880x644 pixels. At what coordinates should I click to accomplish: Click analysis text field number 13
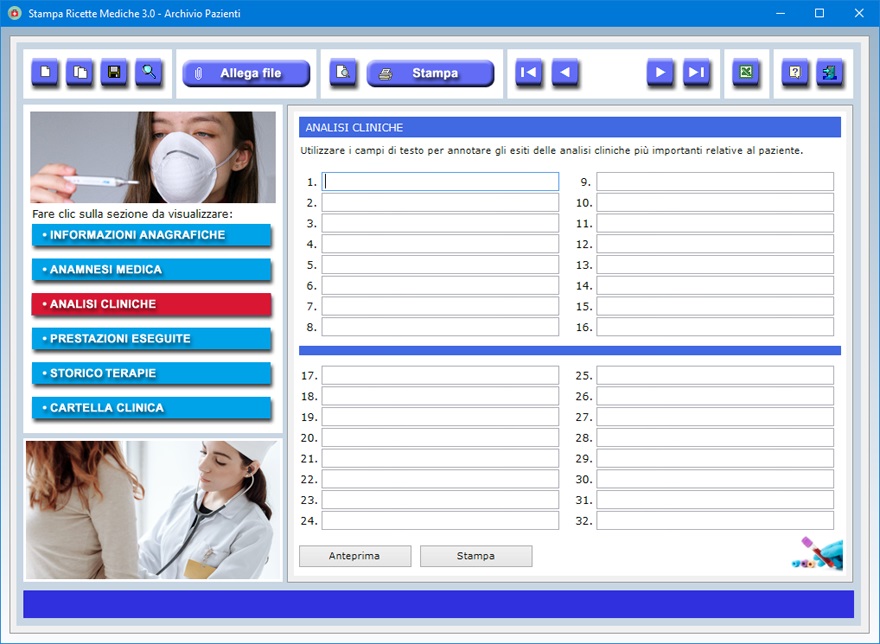(x=715, y=265)
